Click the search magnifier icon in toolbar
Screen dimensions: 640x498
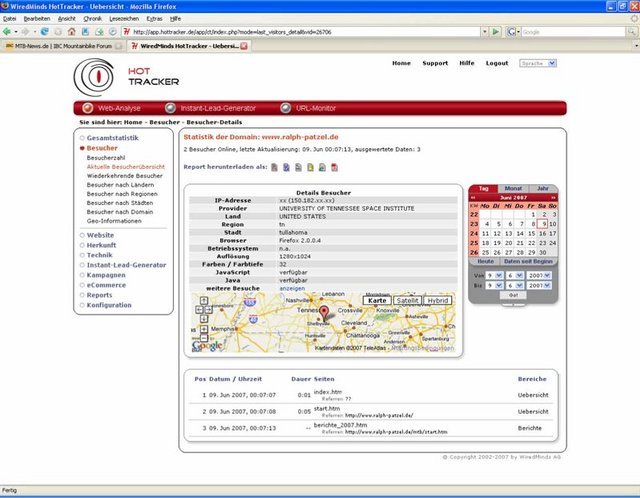(632, 31)
